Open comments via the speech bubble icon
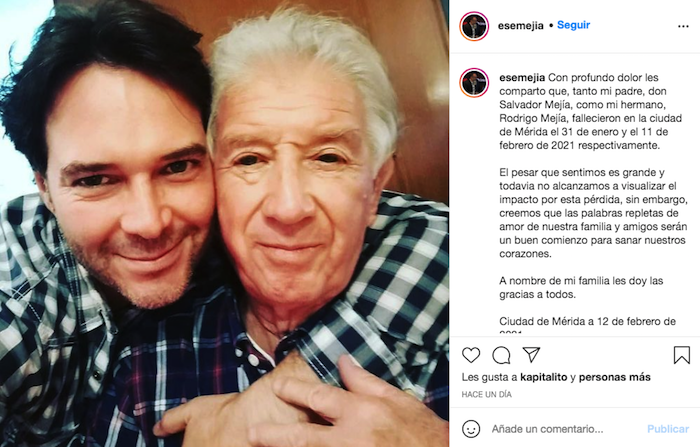700x447 pixels. tap(501, 355)
